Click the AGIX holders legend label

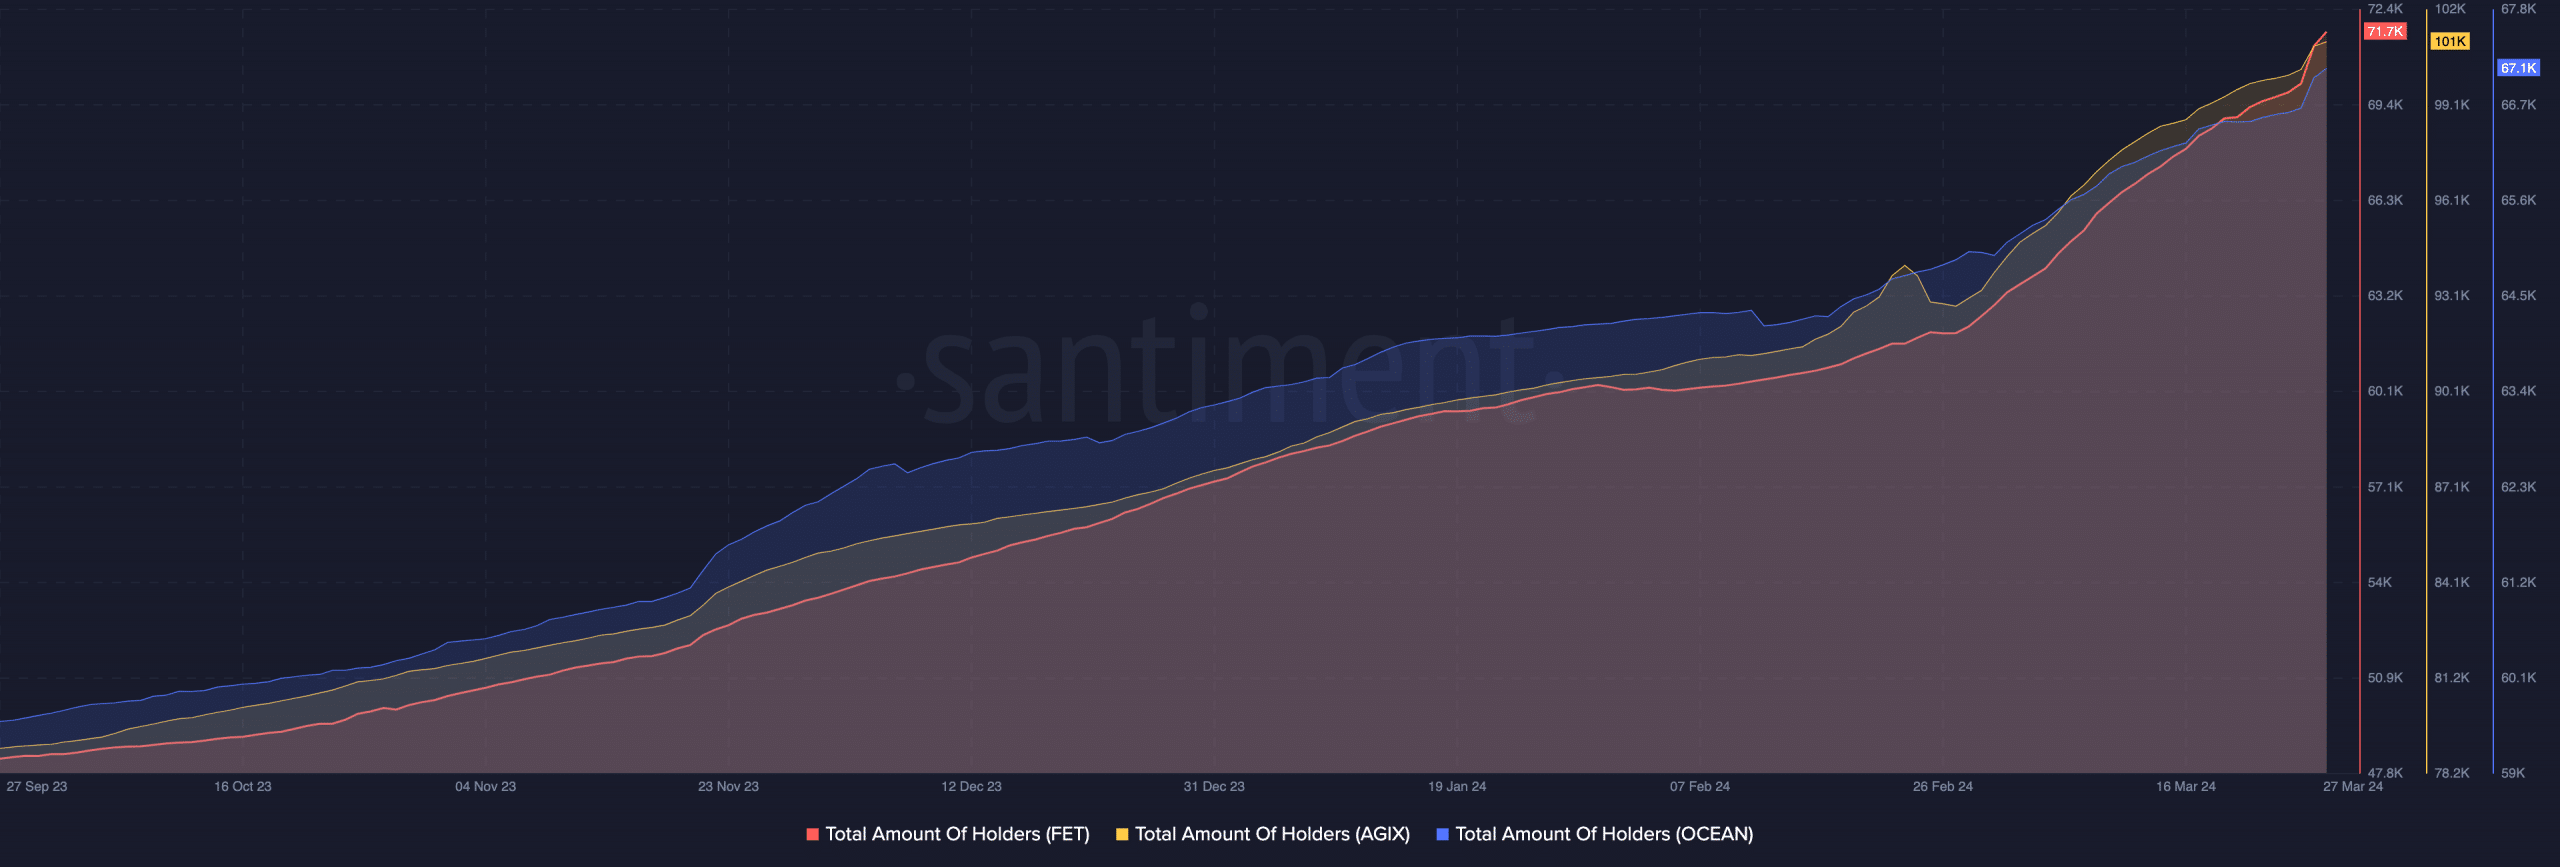click(1272, 834)
